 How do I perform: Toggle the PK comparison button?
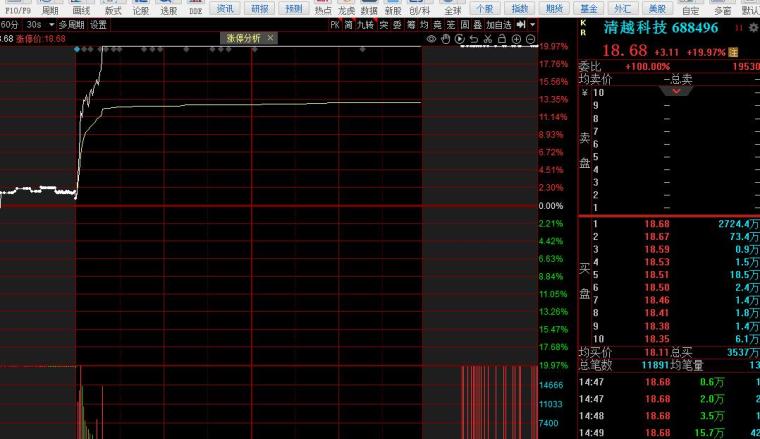(335, 25)
